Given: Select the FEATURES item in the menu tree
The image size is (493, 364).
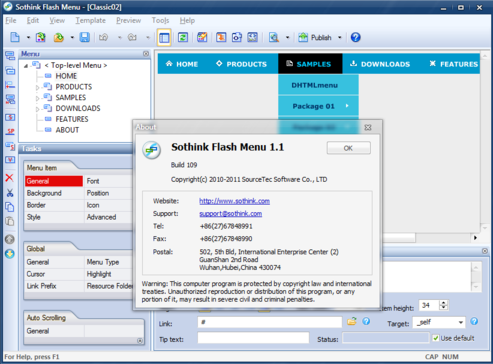Looking at the screenshot, I should 72,119.
